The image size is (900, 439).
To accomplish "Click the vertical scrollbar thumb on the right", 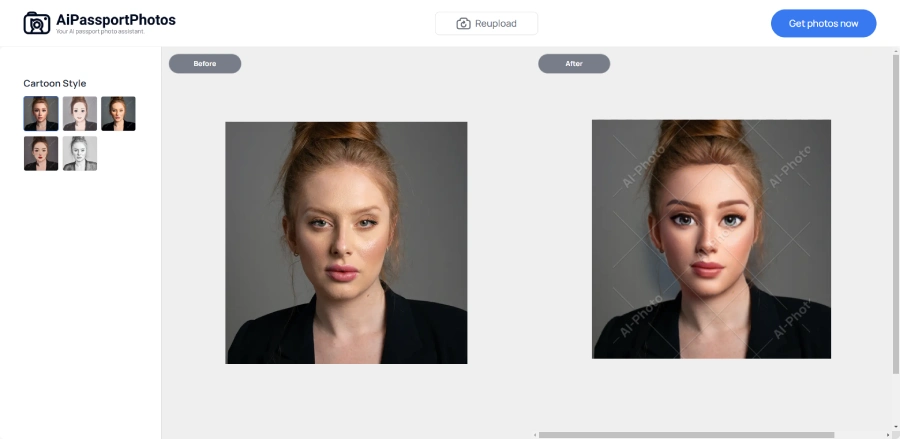I will click(895, 213).
